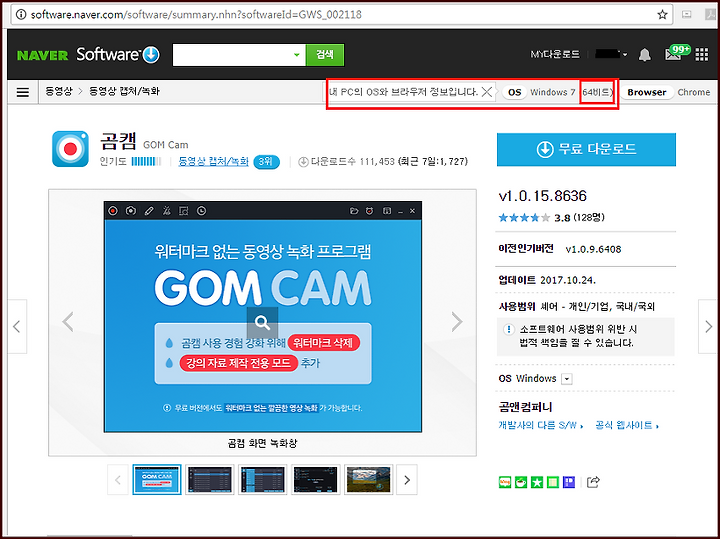
Task: Click the legal warning exclamation icon
Action: [509, 330]
